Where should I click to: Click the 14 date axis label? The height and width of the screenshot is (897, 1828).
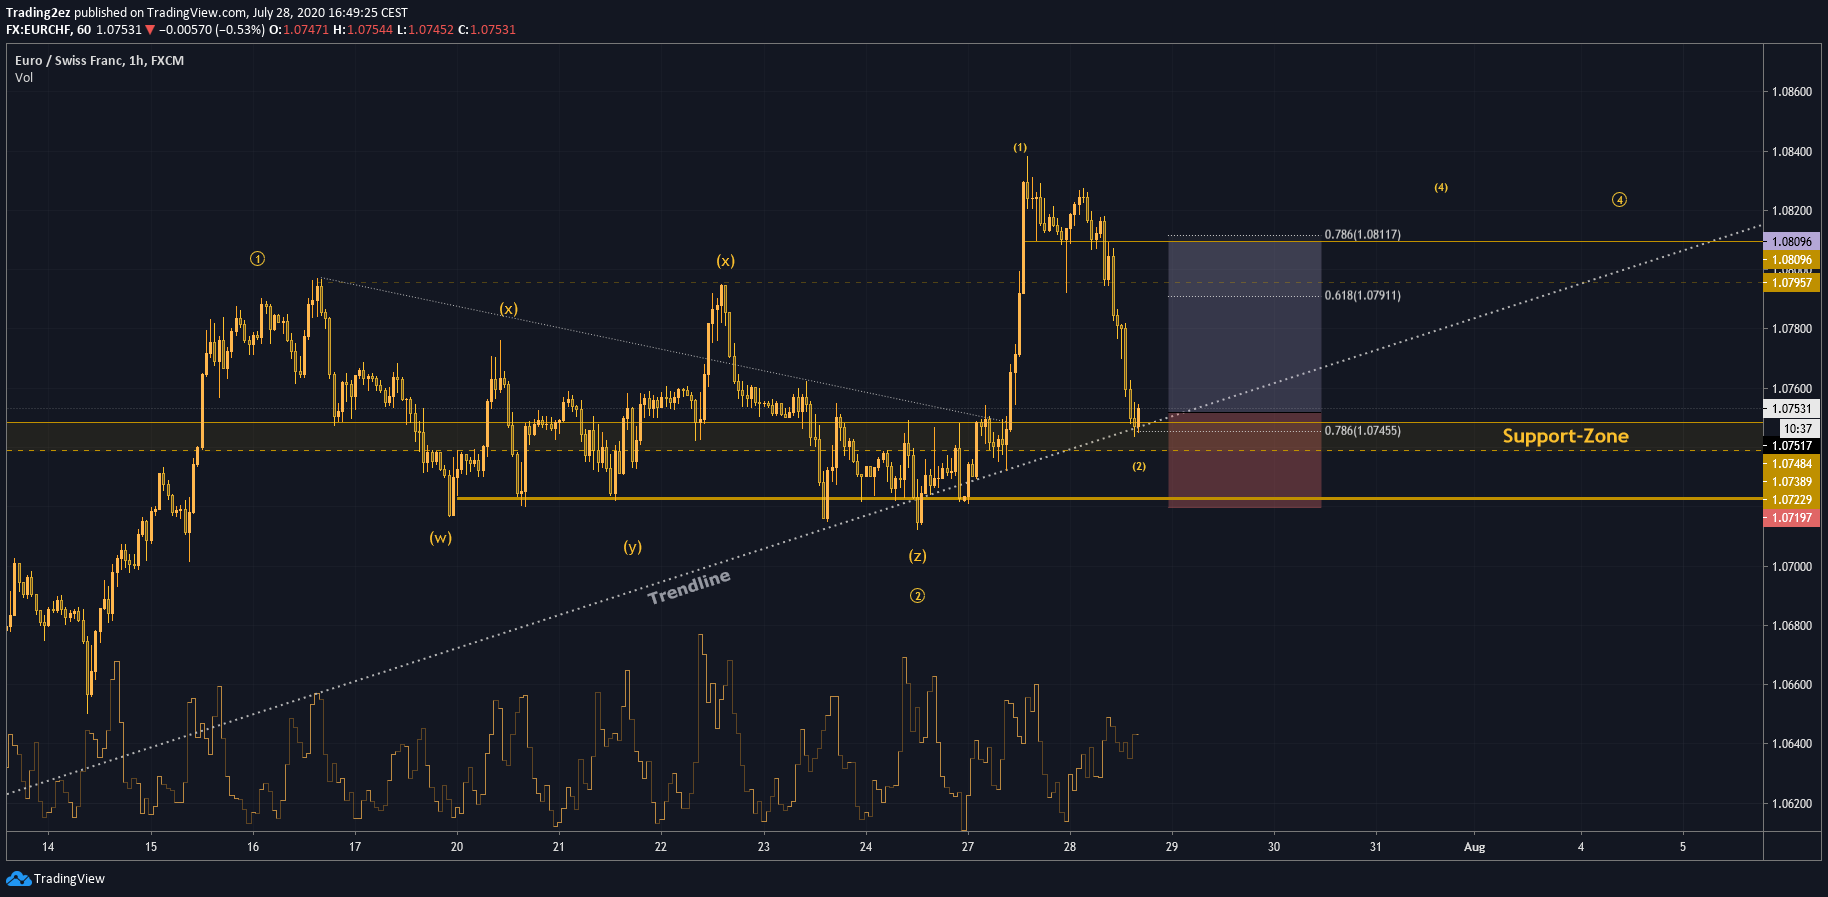pos(48,847)
